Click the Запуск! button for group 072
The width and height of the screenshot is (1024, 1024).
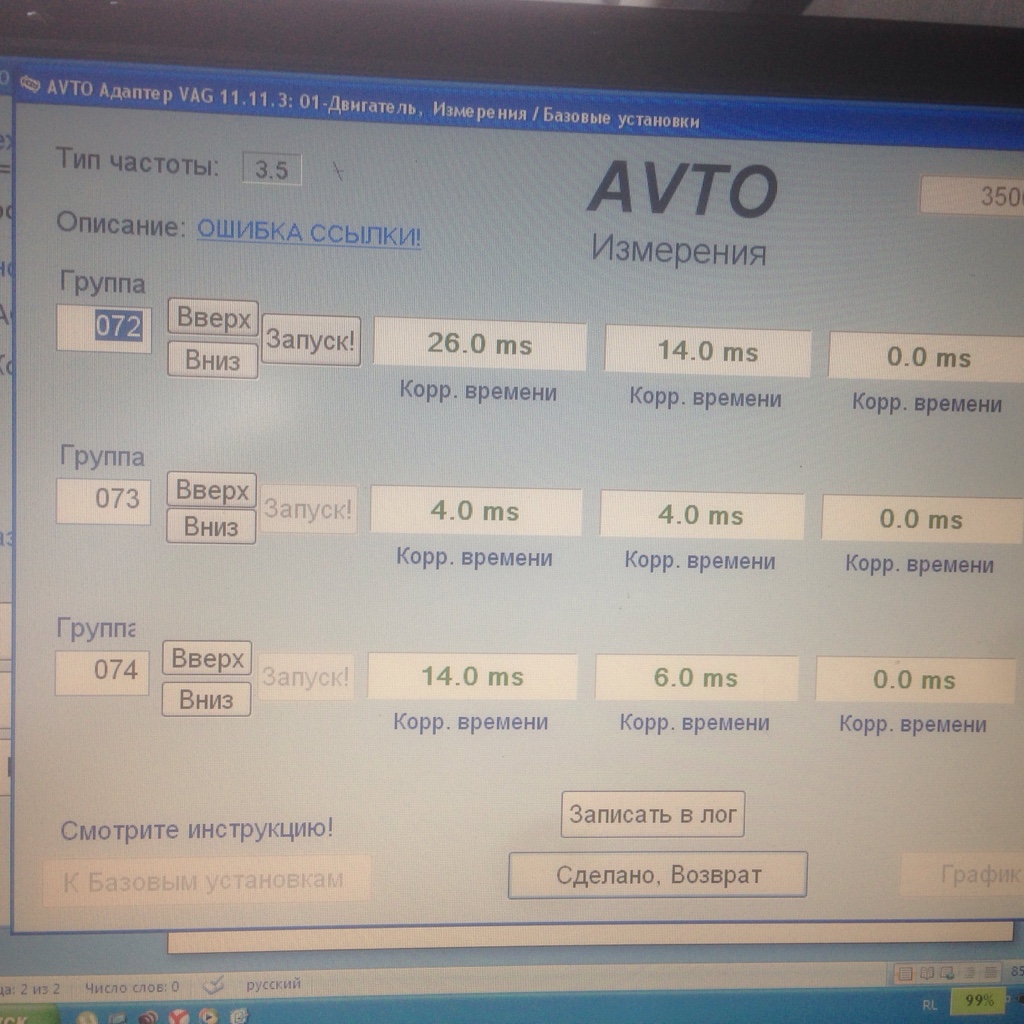coord(310,341)
